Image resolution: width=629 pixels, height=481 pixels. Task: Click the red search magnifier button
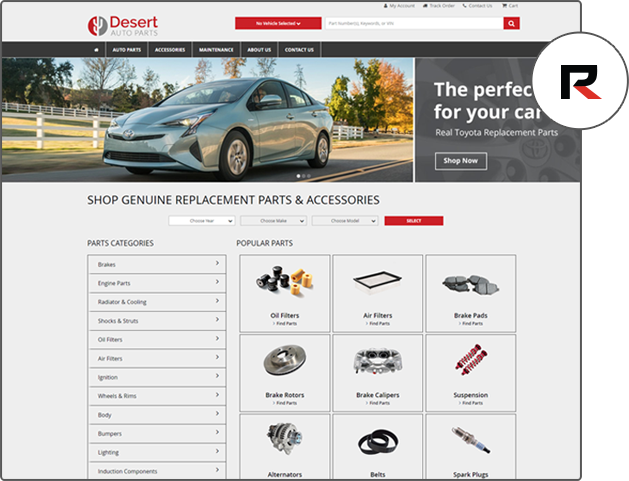point(511,23)
